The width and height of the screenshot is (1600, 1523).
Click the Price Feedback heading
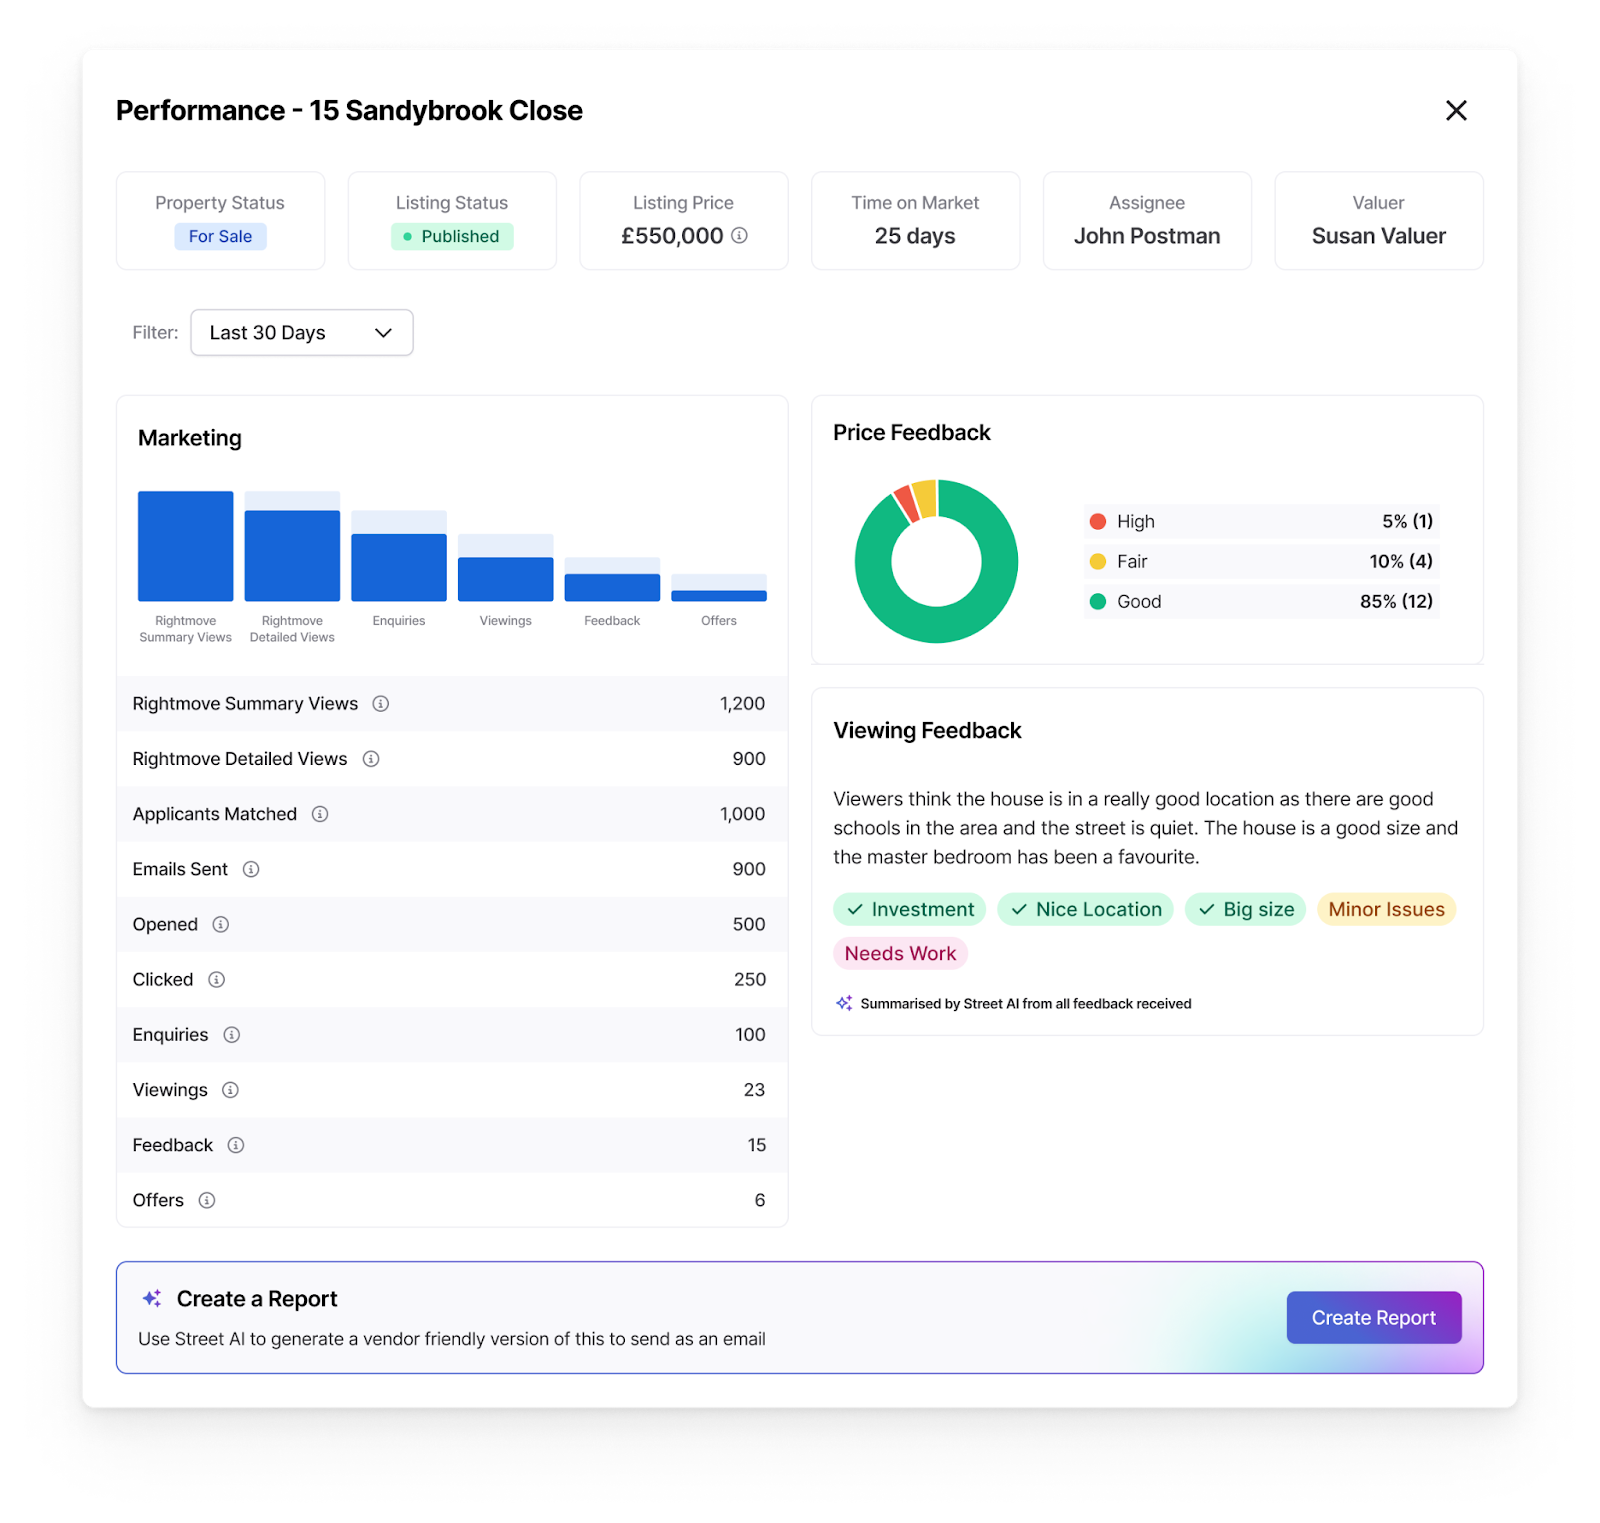click(912, 432)
